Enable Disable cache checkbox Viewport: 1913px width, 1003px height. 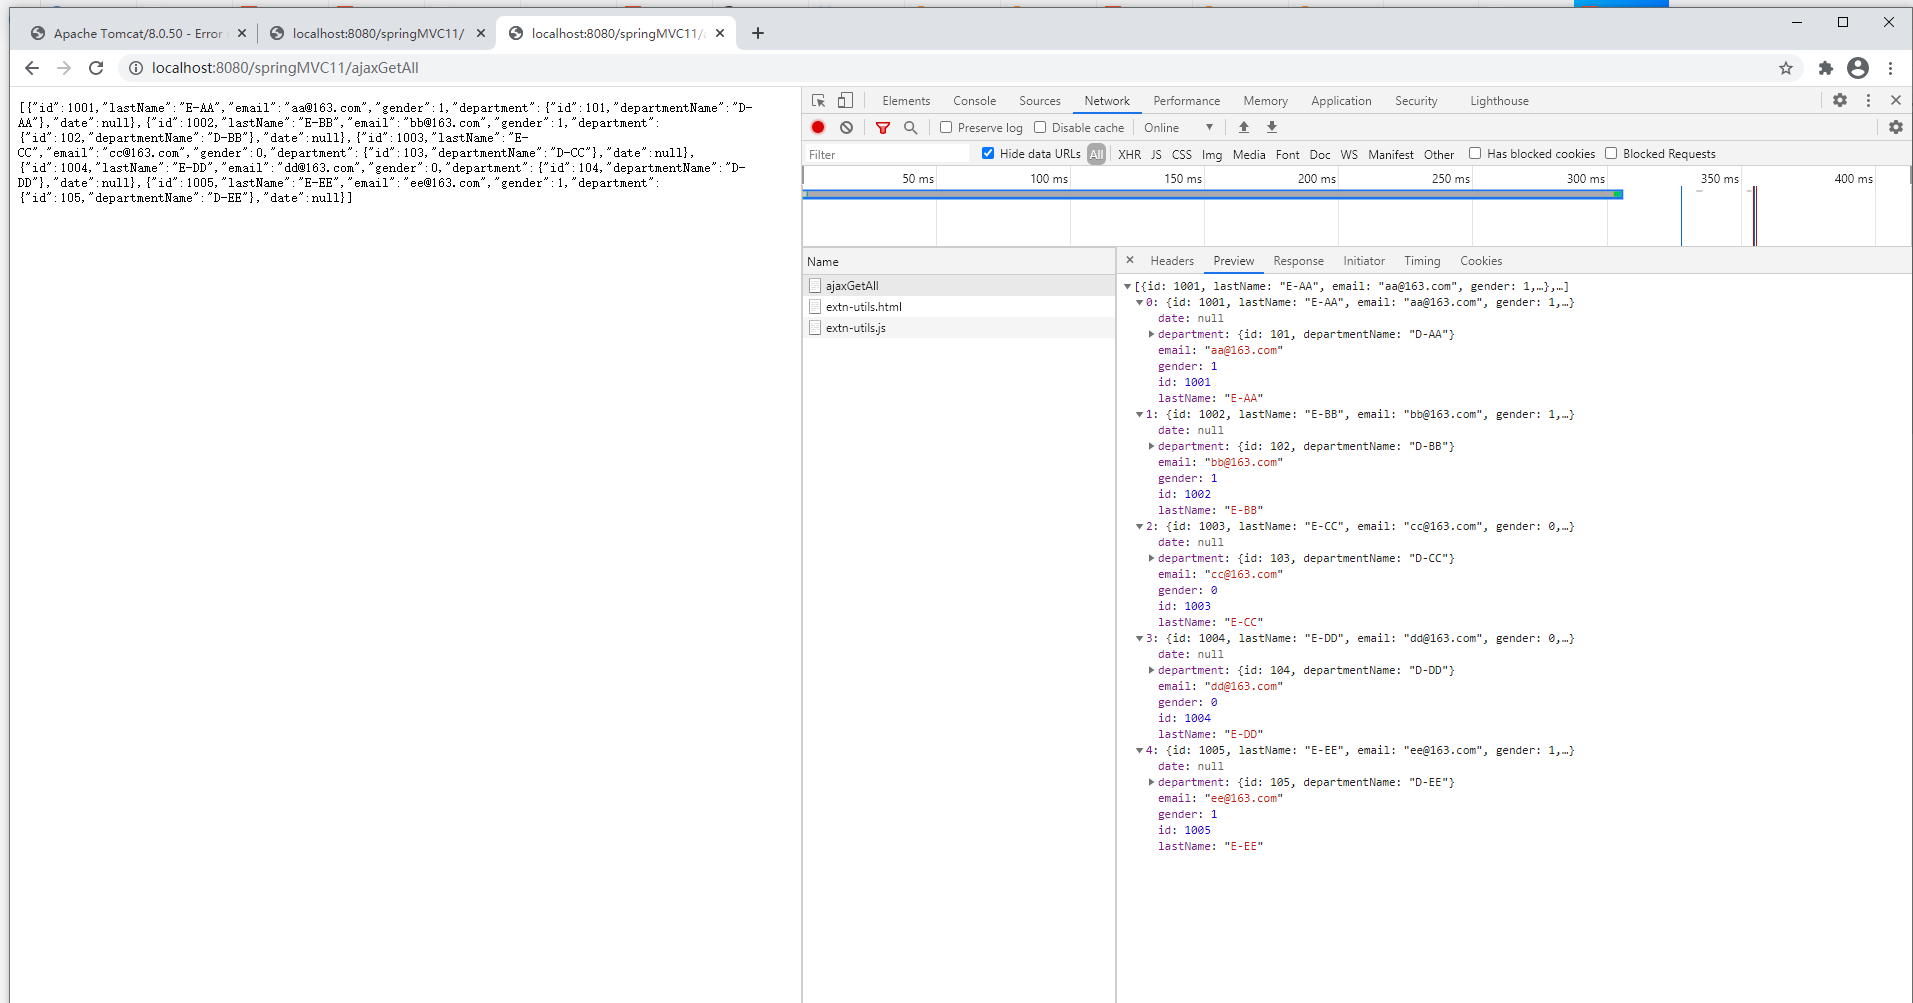[1040, 127]
